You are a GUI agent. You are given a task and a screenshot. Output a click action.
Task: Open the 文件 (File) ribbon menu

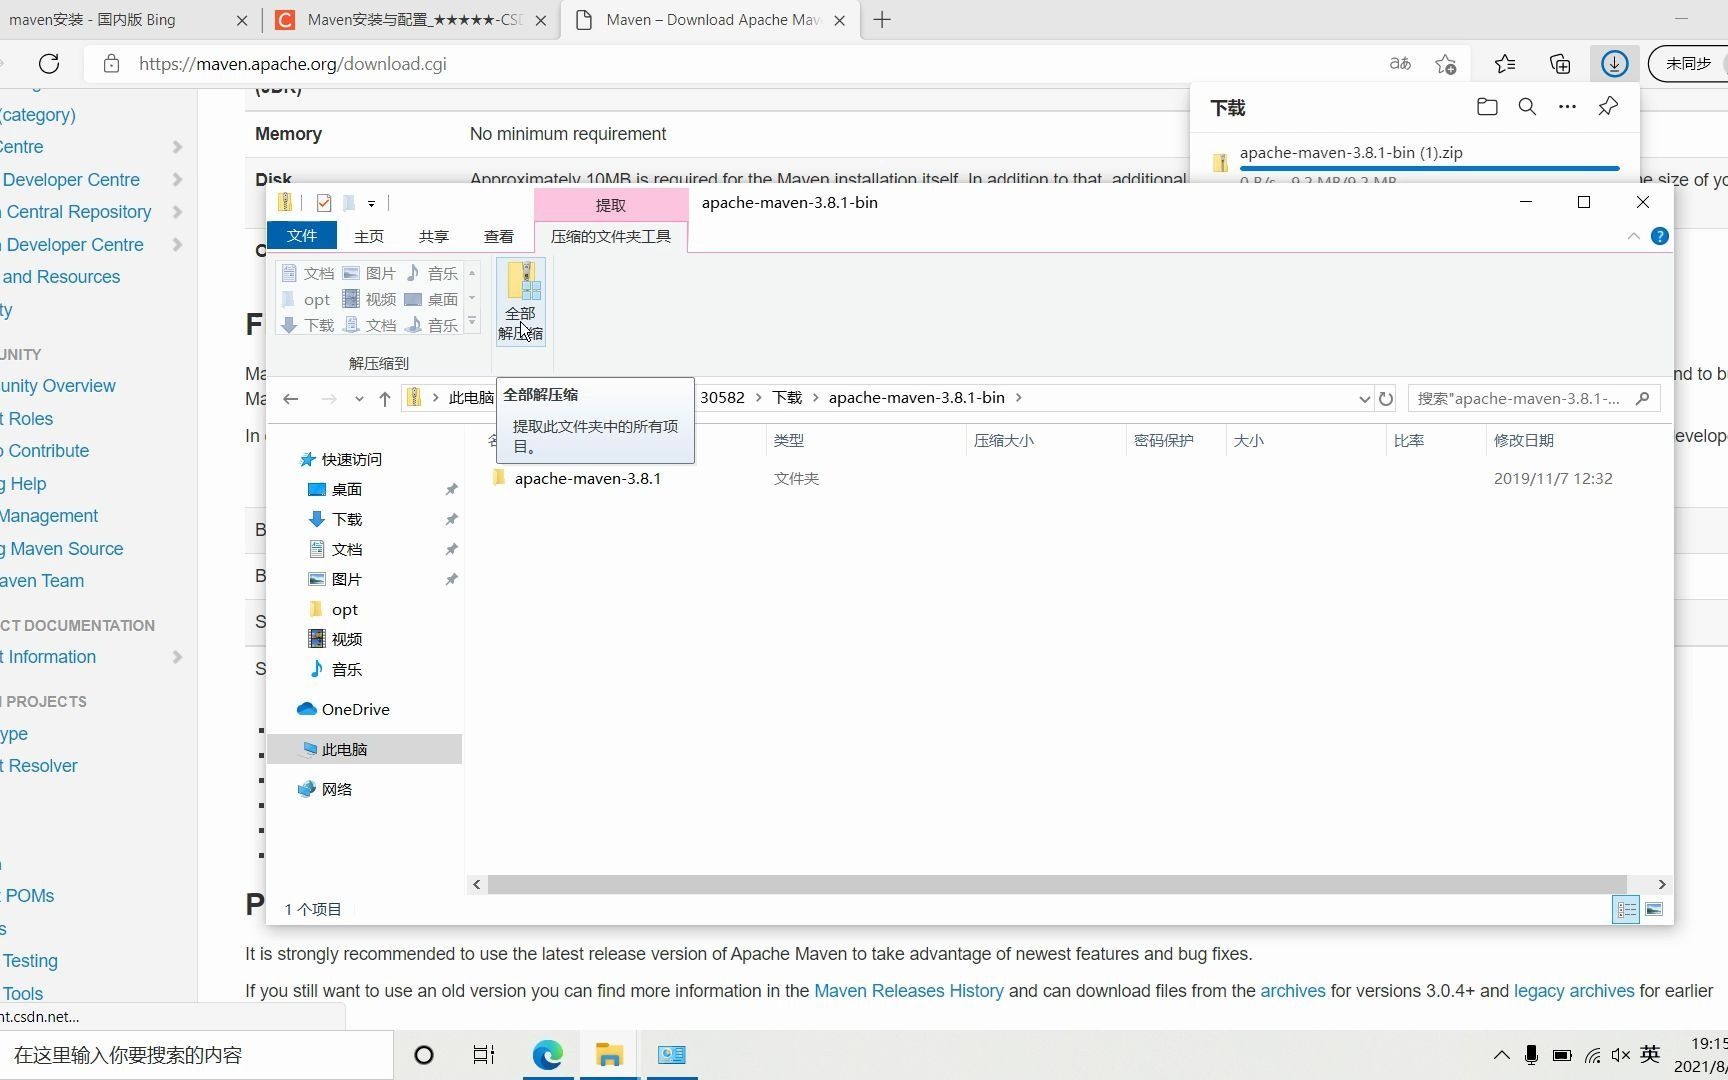tap(301, 236)
